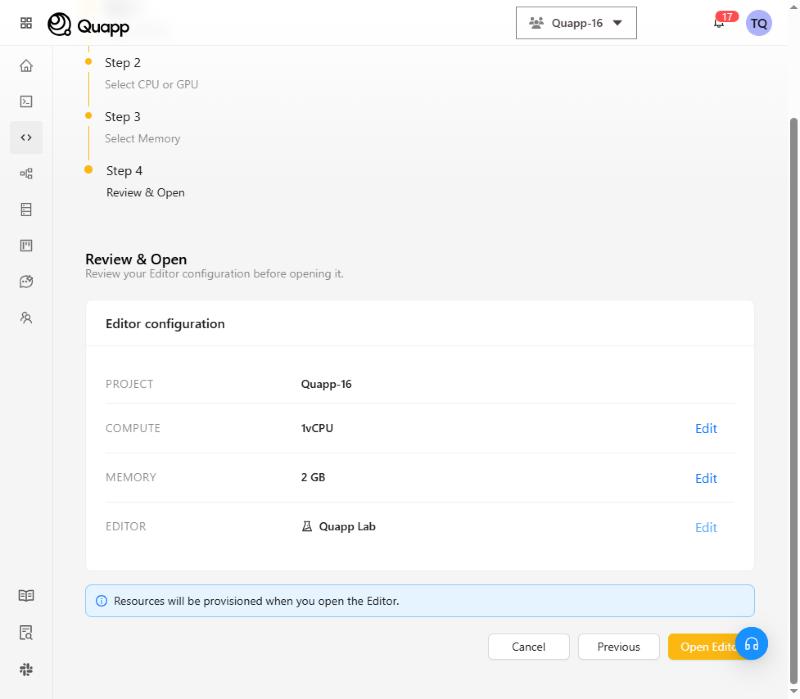The width and height of the screenshot is (800, 699).
Task: Open the document search sidebar icon
Action: [26, 633]
